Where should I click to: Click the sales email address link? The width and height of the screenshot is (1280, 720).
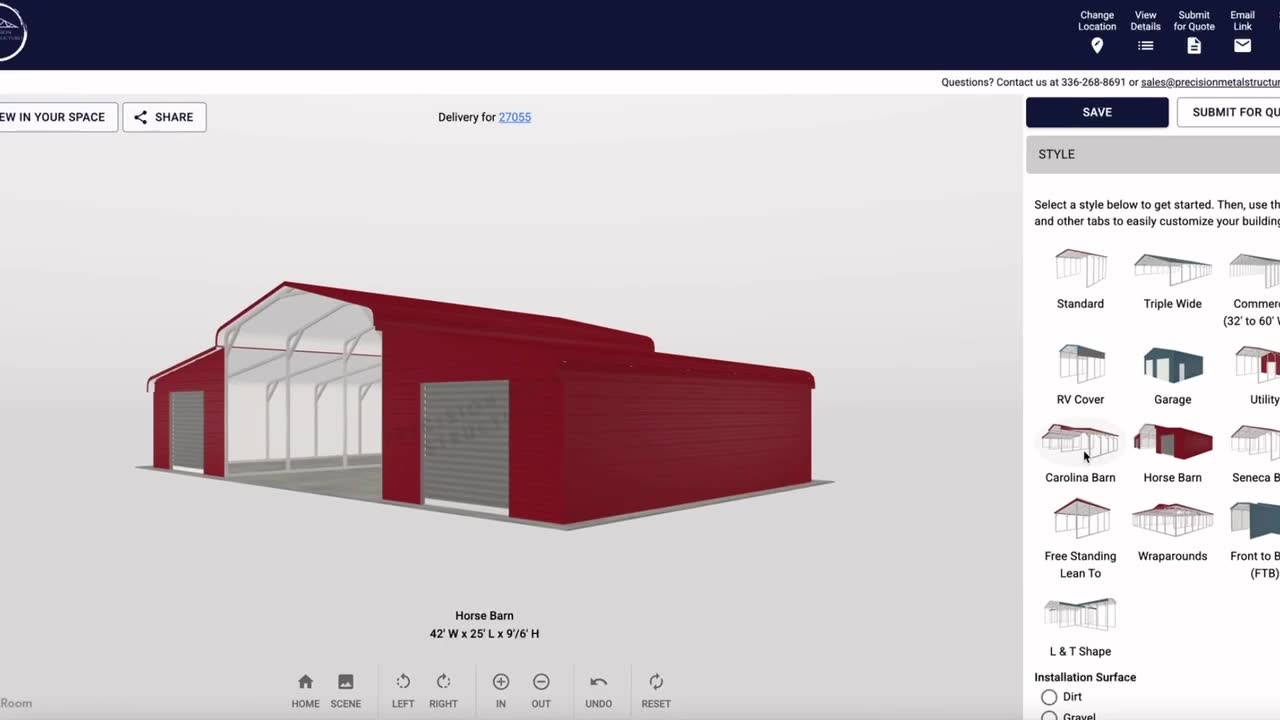click(x=1210, y=82)
